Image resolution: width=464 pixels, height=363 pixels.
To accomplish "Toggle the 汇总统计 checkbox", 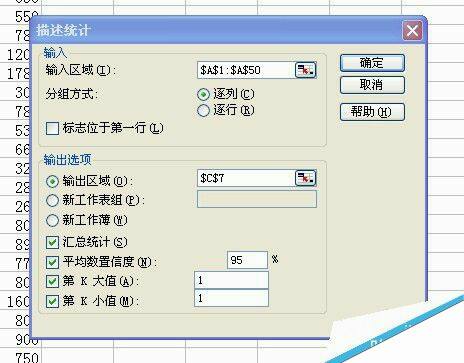I will pyautogui.click(x=52, y=242).
